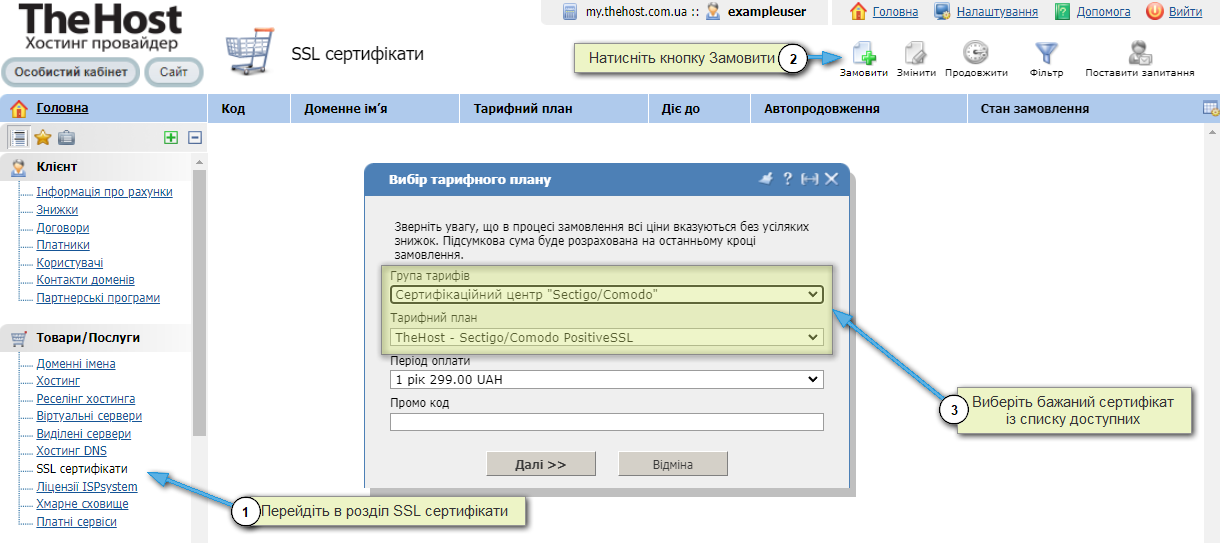Click the table settings icon at the header's right edge
The image size is (1220, 543).
point(1210,108)
